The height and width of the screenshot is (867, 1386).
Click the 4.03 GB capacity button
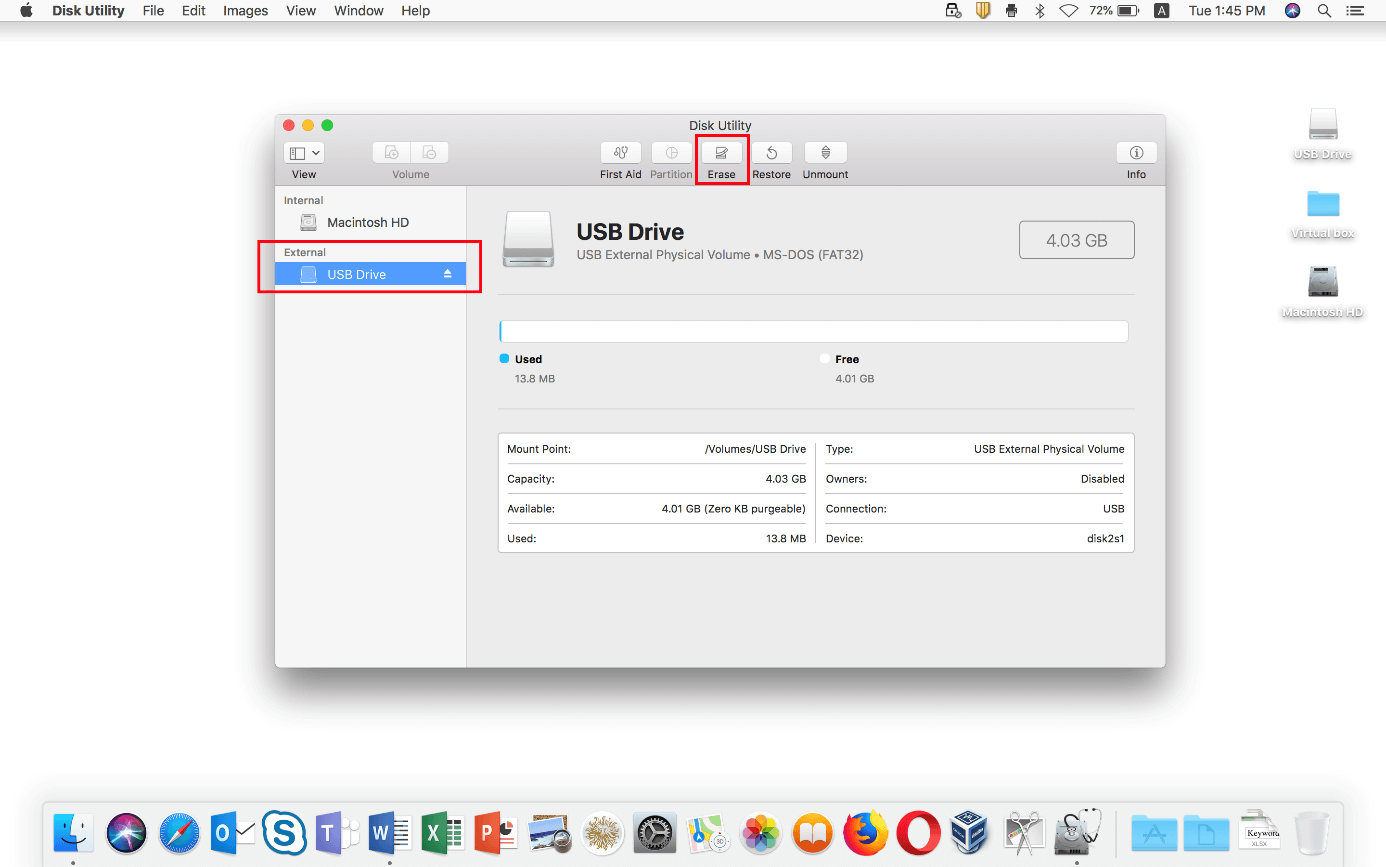(1076, 240)
